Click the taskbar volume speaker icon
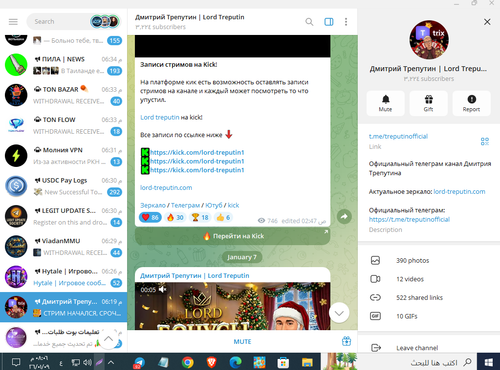 88,362
